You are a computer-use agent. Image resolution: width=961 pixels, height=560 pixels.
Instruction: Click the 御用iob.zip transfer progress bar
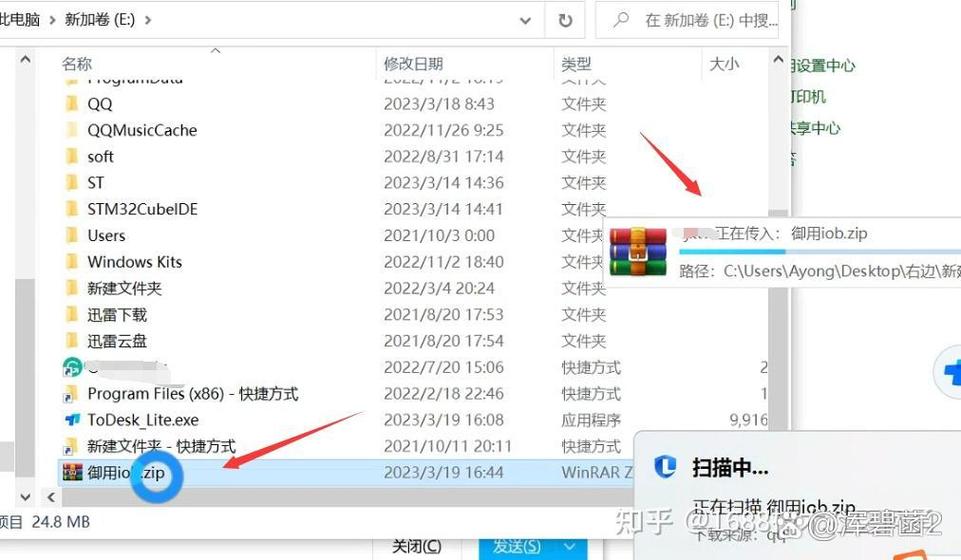click(x=820, y=251)
